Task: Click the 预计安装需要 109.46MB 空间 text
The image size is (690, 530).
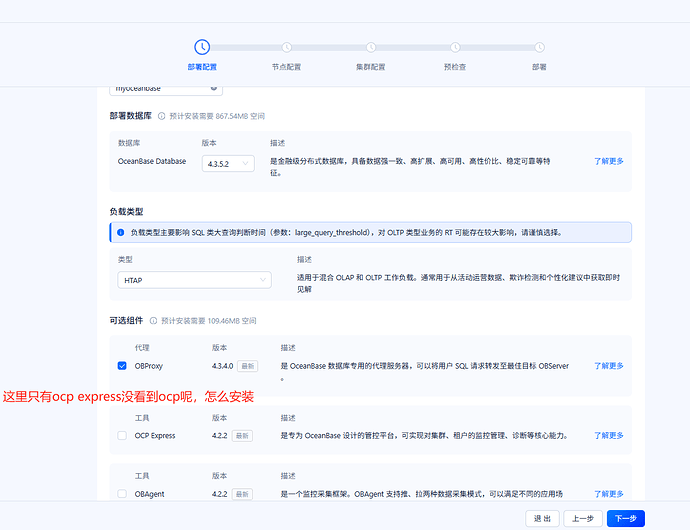Action: click(x=209, y=320)
